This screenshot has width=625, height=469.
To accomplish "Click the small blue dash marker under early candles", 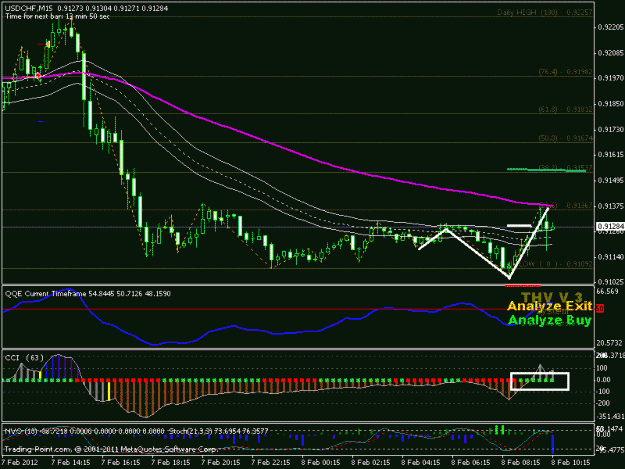I will click(x=41, y=121).
